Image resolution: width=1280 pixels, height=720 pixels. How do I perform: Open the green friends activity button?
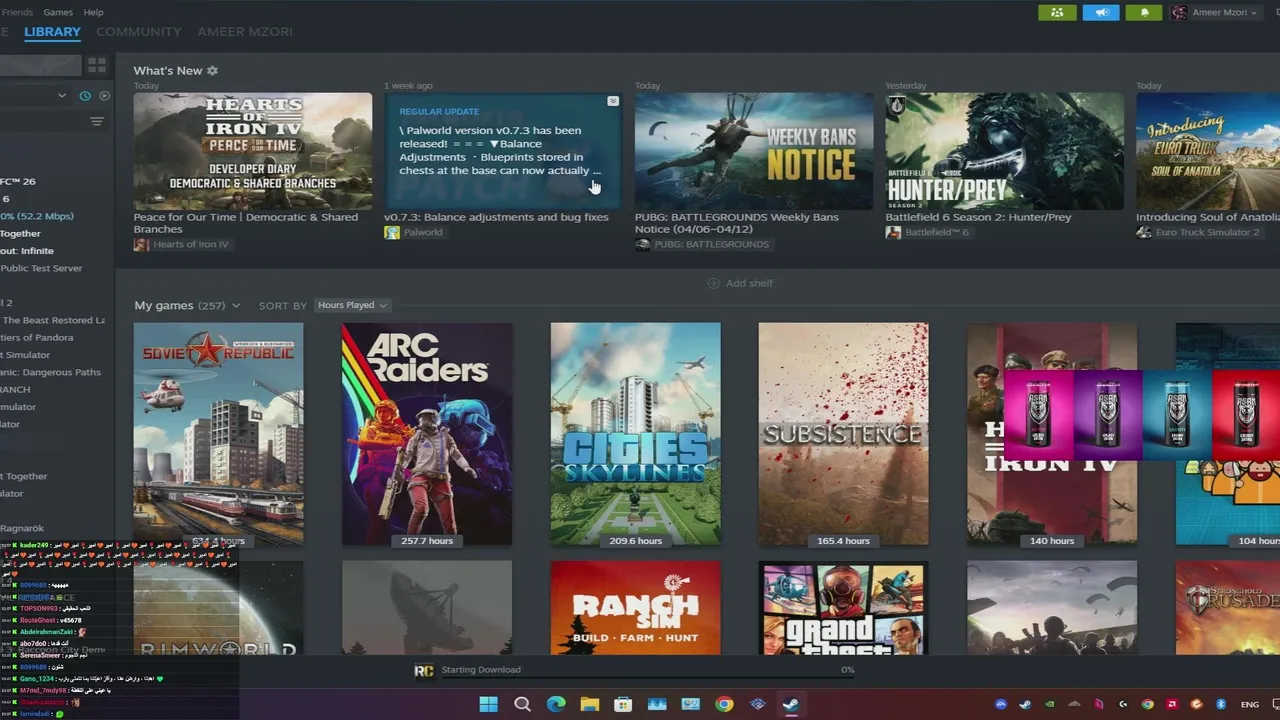click(1057, 12)
